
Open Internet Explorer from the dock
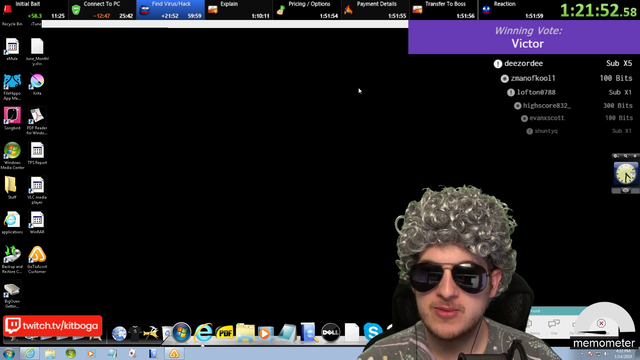[x=203, y=332]
